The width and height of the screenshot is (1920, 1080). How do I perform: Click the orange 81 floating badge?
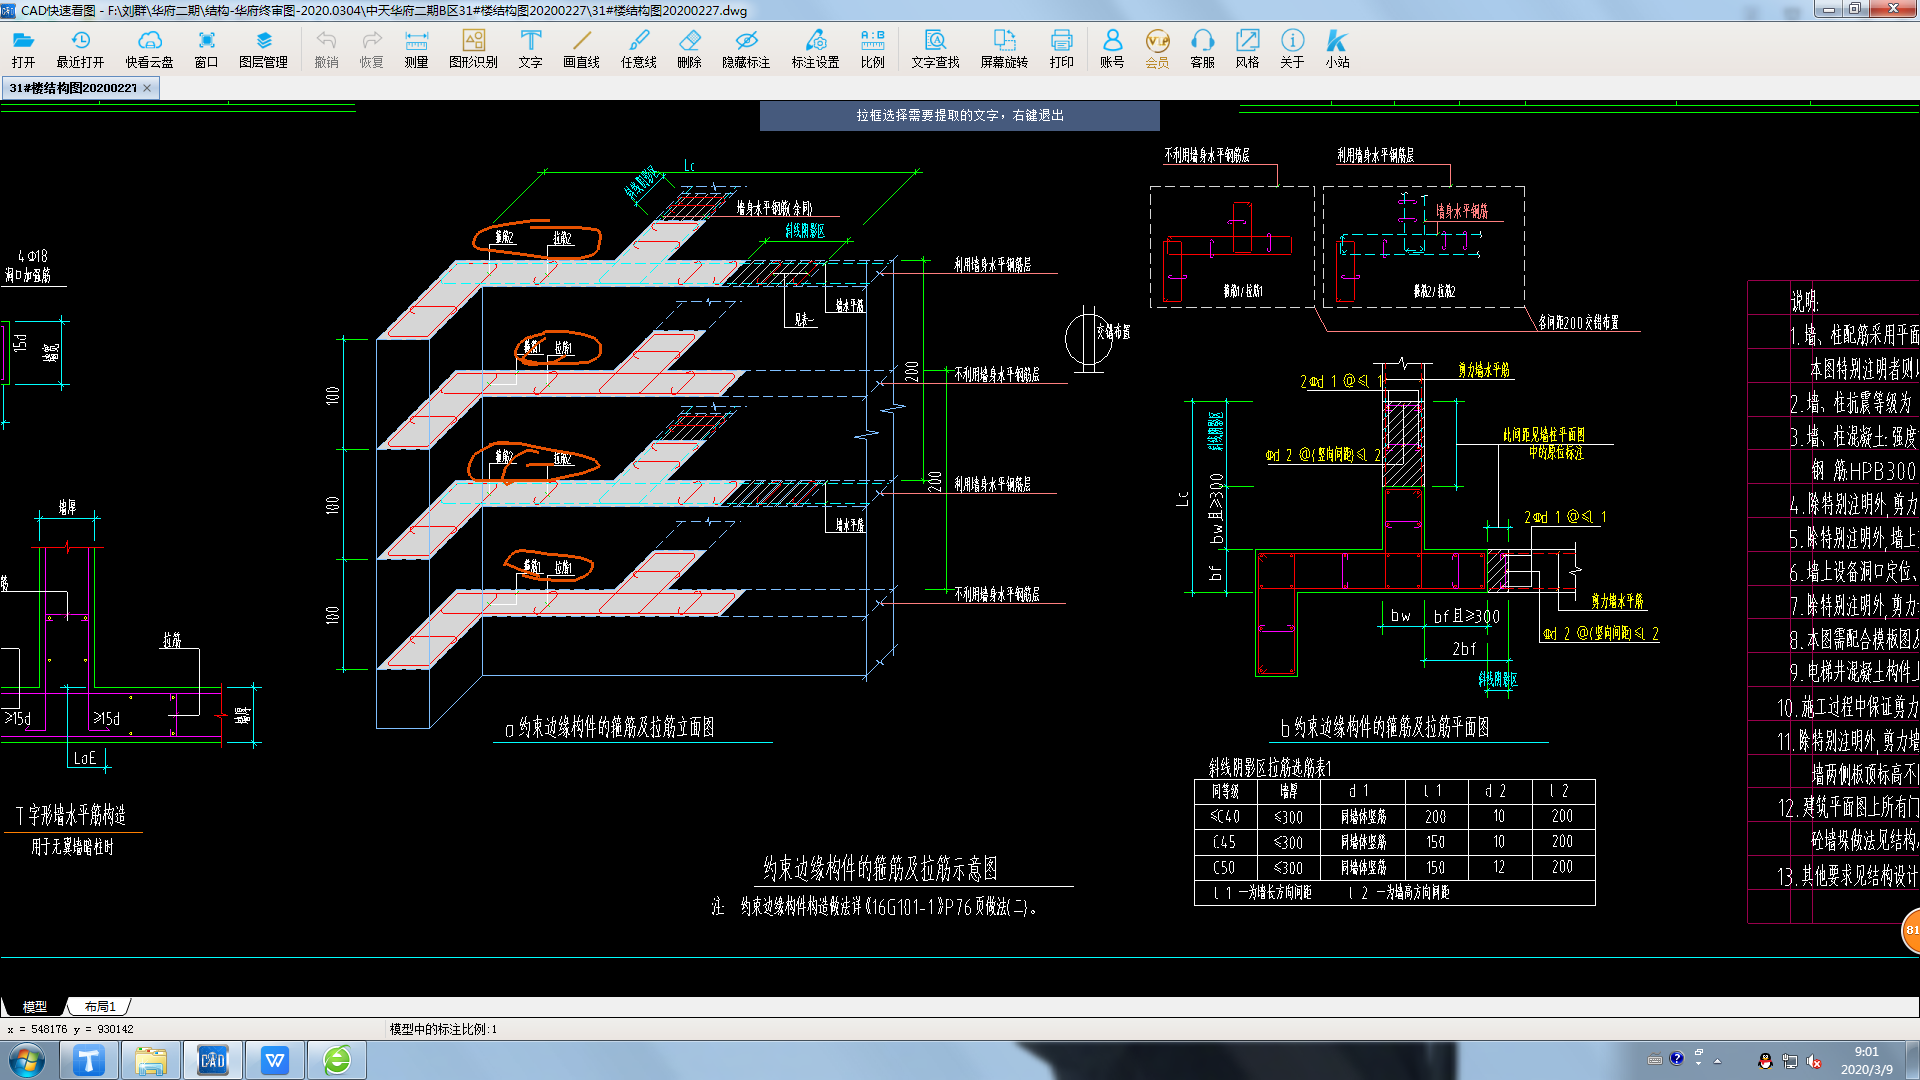(x=1911, y=930)
